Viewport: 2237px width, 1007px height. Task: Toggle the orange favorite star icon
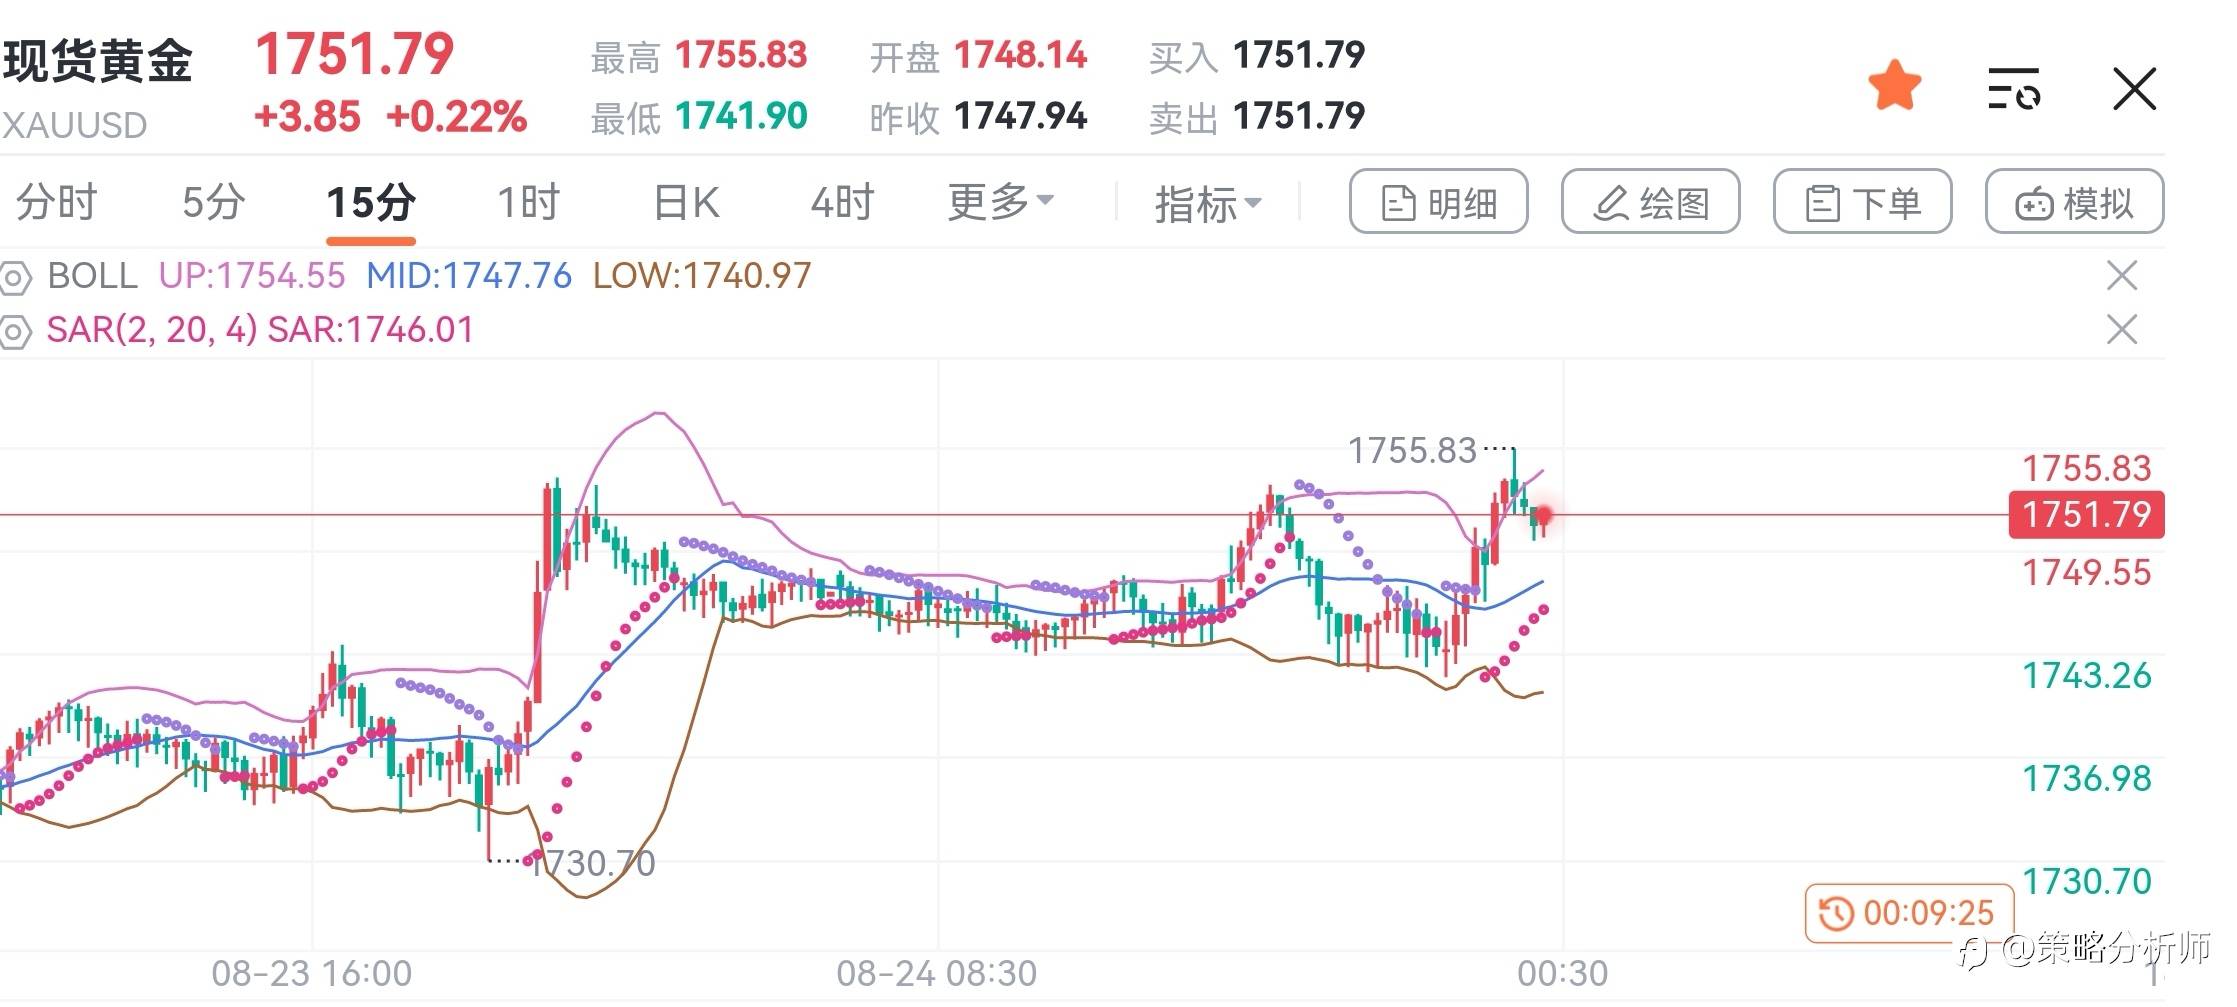tap(1894, 86)
